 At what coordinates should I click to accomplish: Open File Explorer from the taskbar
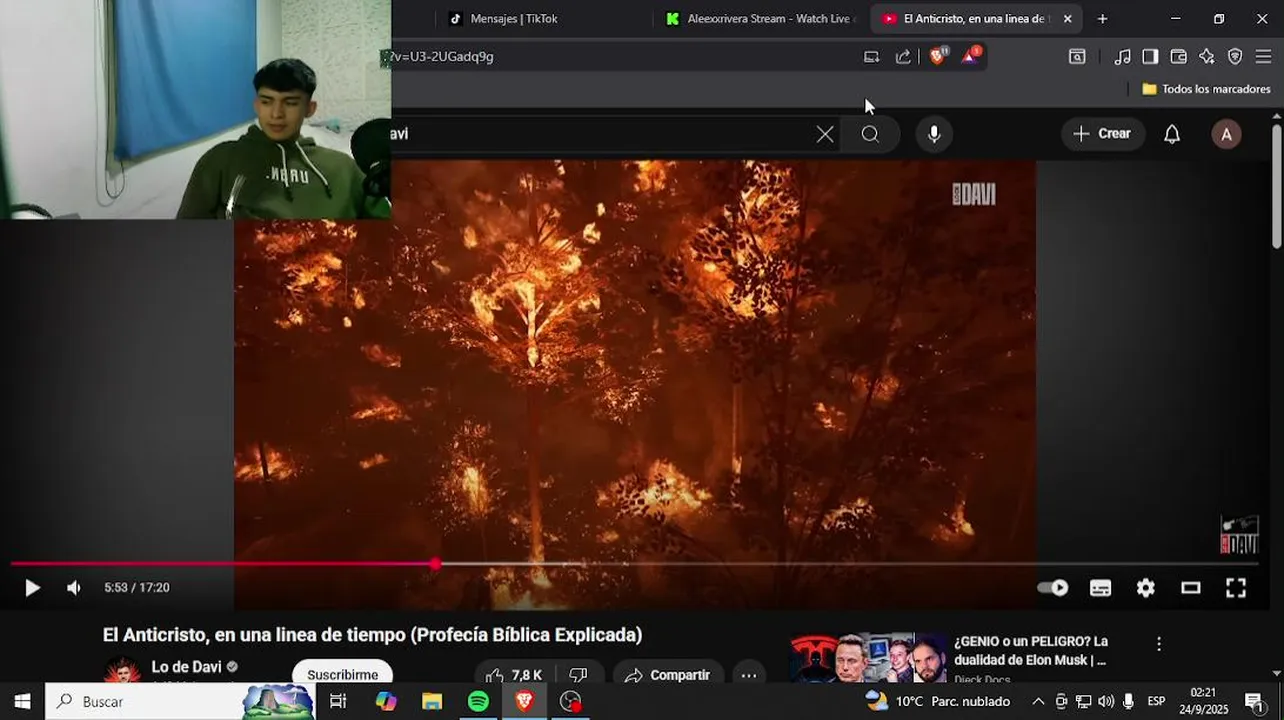point(432,701)
